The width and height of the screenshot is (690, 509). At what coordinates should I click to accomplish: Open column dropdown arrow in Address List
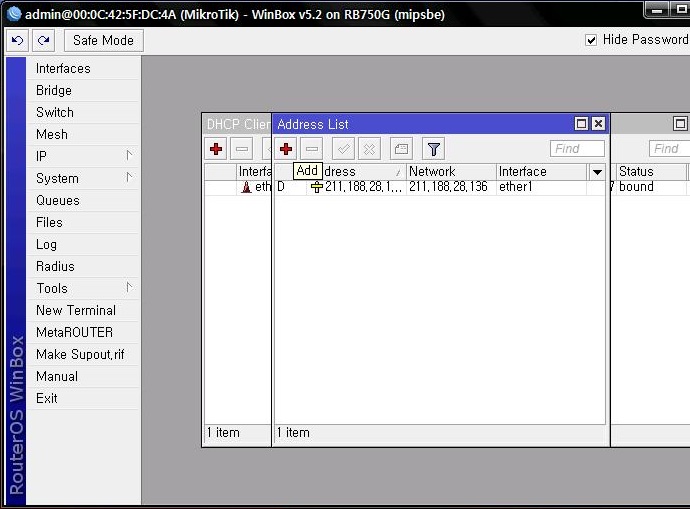pos(597,172)
